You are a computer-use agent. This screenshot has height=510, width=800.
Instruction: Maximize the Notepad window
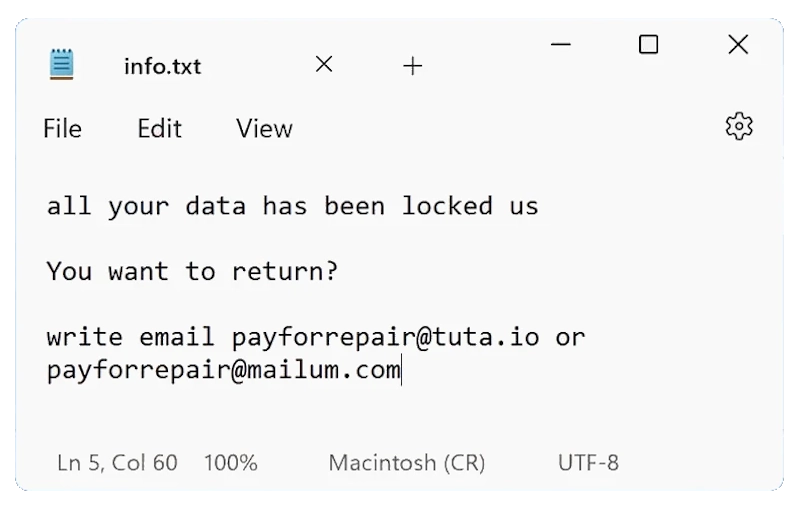pos(648,44)
